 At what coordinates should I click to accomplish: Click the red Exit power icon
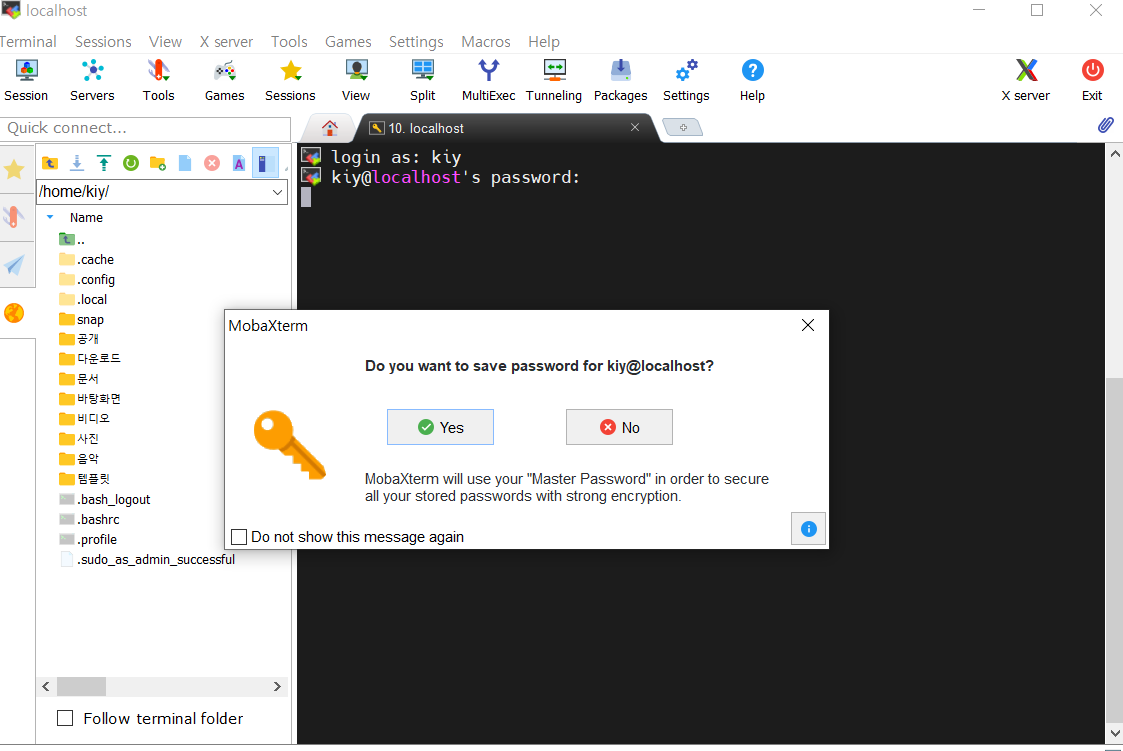(1092, 81)
